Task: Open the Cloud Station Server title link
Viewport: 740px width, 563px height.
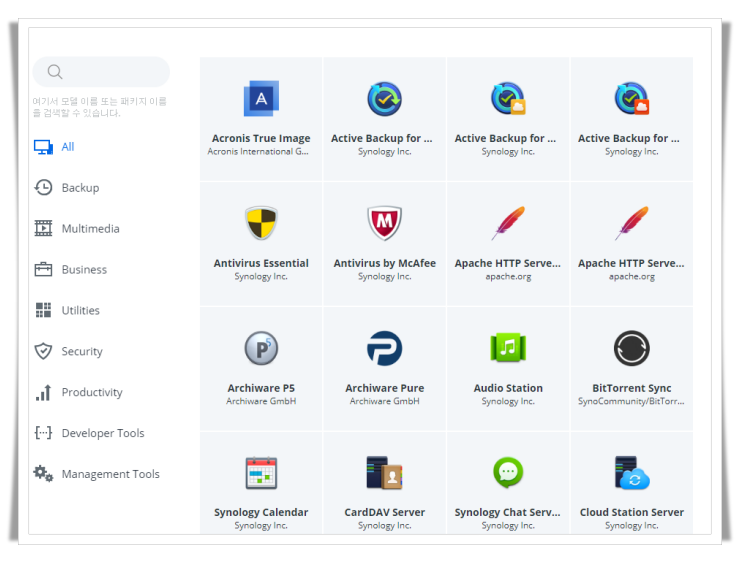Action: (632, 512)
